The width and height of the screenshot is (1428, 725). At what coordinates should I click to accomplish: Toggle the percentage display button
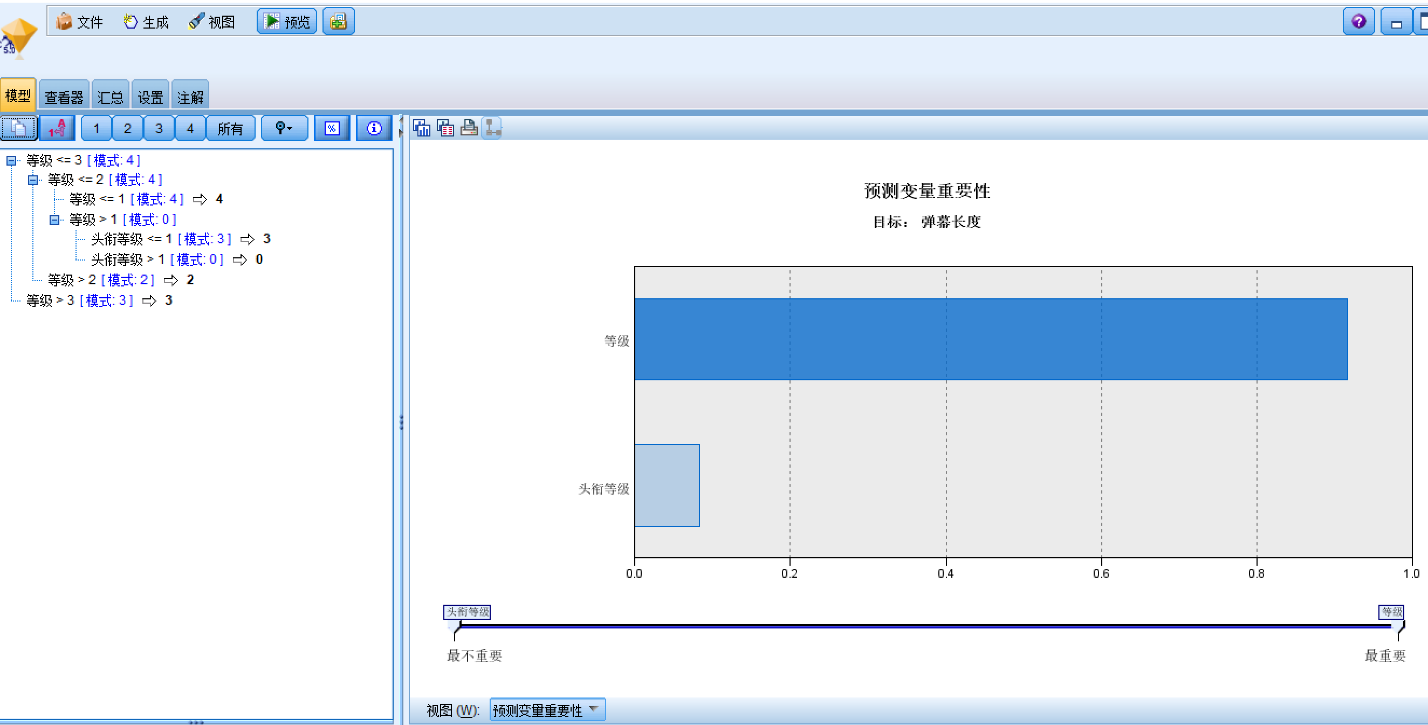click(x=332, y=128)
